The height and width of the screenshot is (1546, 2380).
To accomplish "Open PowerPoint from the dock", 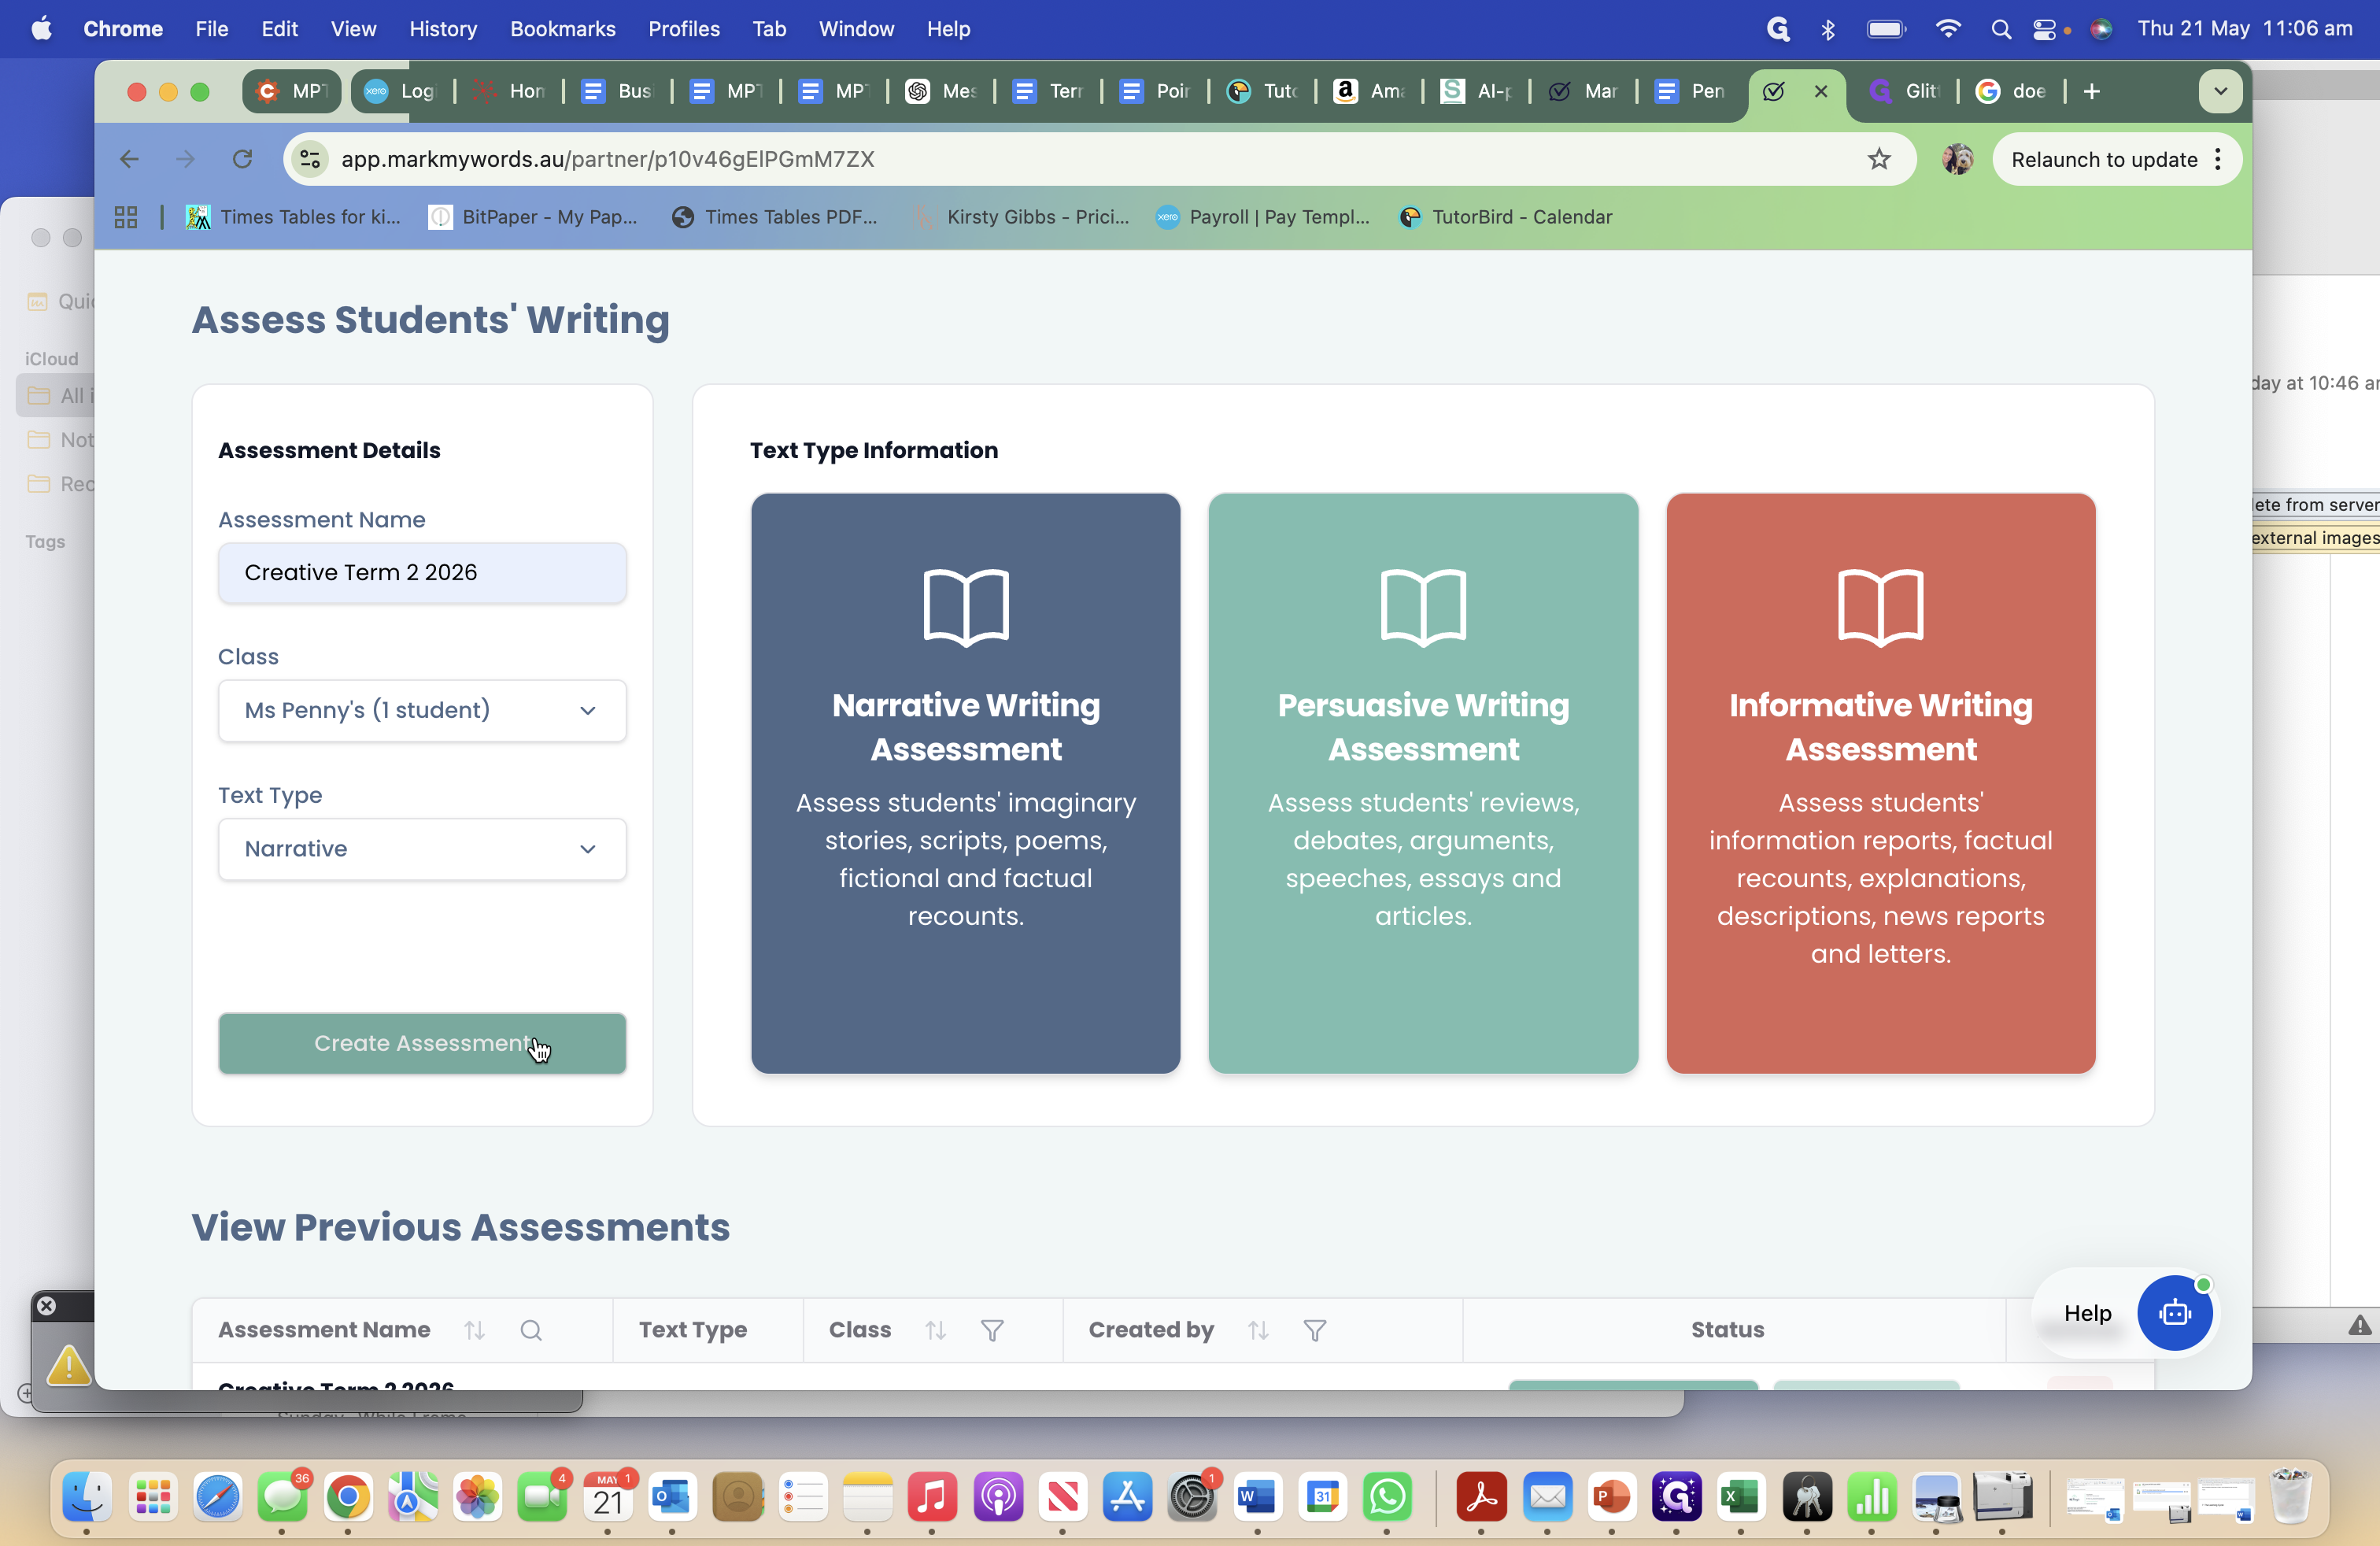I will pos(1610,1497).
